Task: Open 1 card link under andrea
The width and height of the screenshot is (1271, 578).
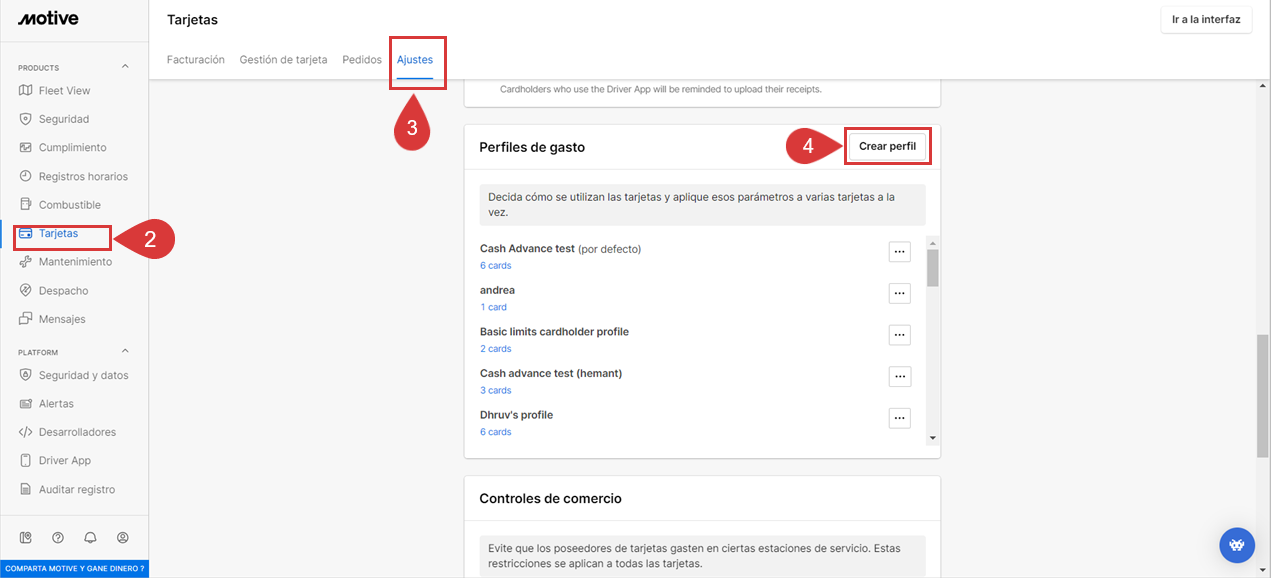Action: point(493,307)
